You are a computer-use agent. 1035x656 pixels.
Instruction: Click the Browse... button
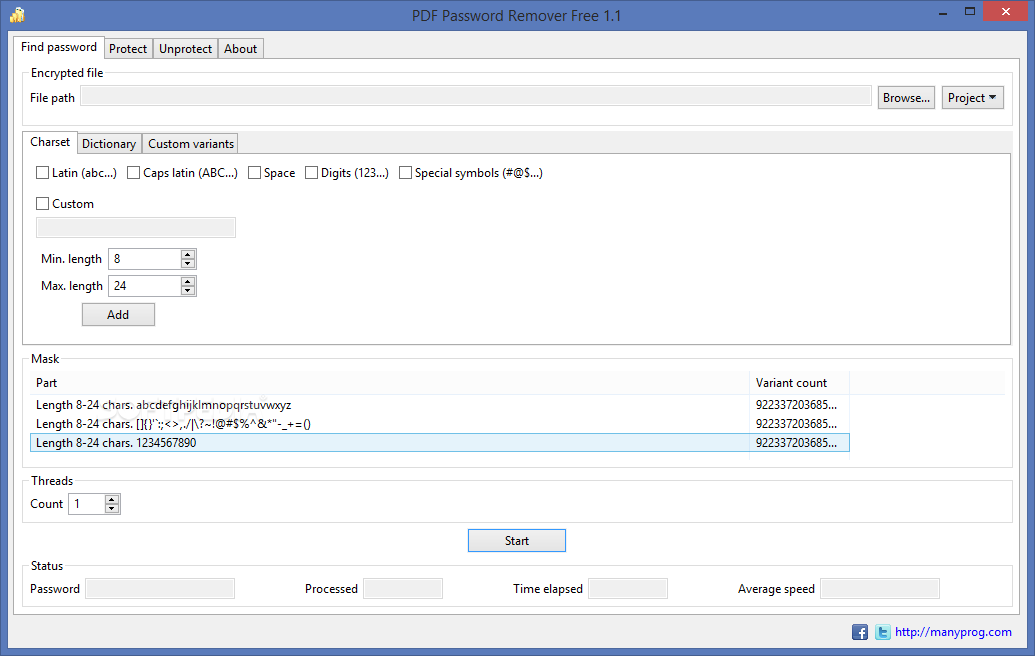click(906, 98)
